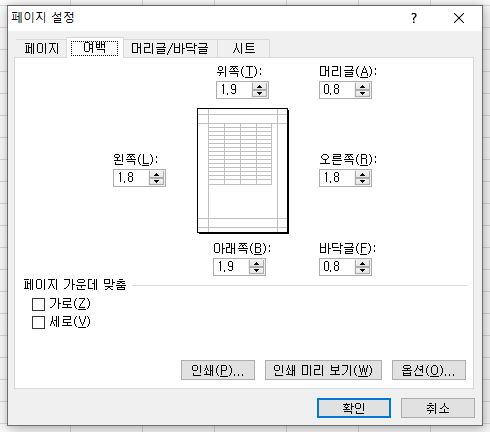The width and height of the screenshot is (490, 432).
Task: Open 인쇄 미리 보기(W) print preview
Action: [323, 370]
